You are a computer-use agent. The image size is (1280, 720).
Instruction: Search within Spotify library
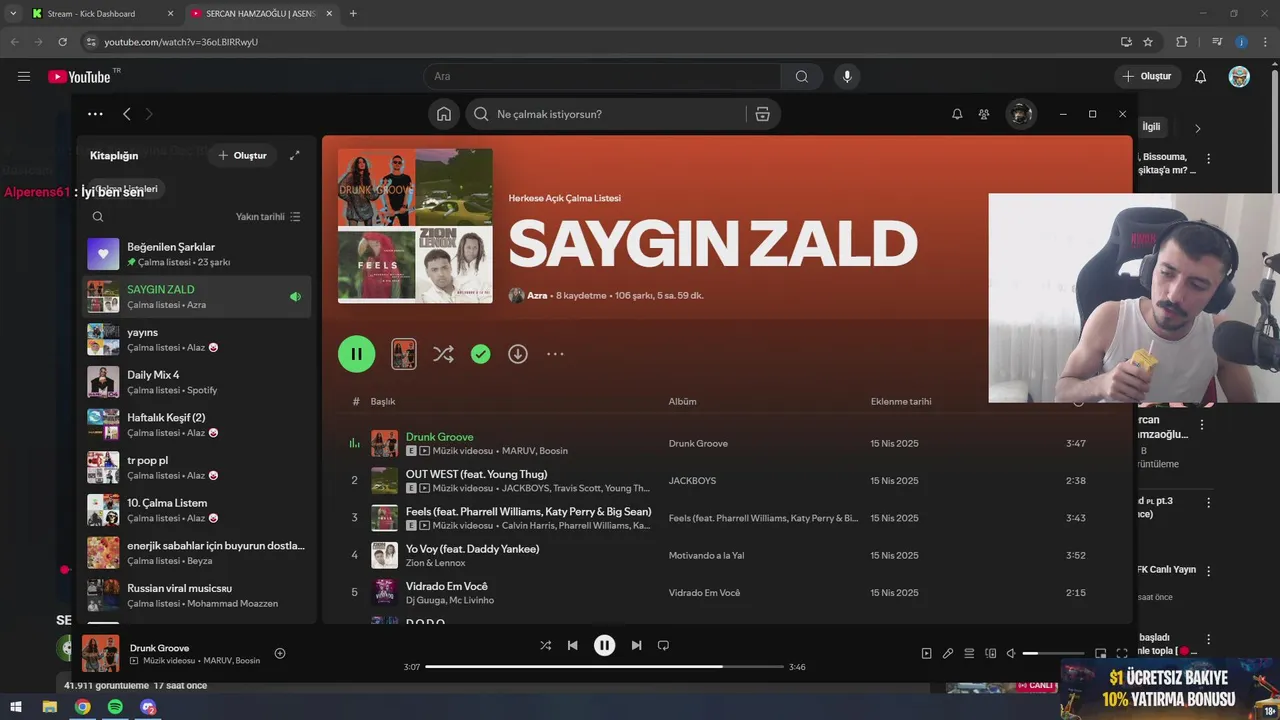click(98, 216)
